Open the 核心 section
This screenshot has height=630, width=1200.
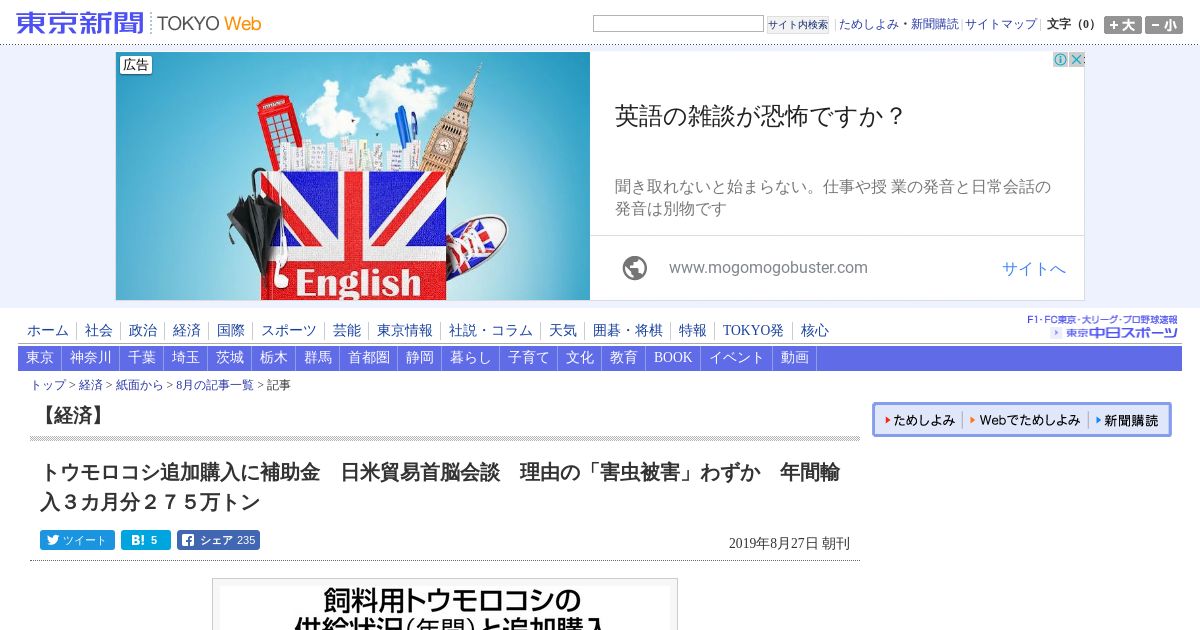coord(815,331)
